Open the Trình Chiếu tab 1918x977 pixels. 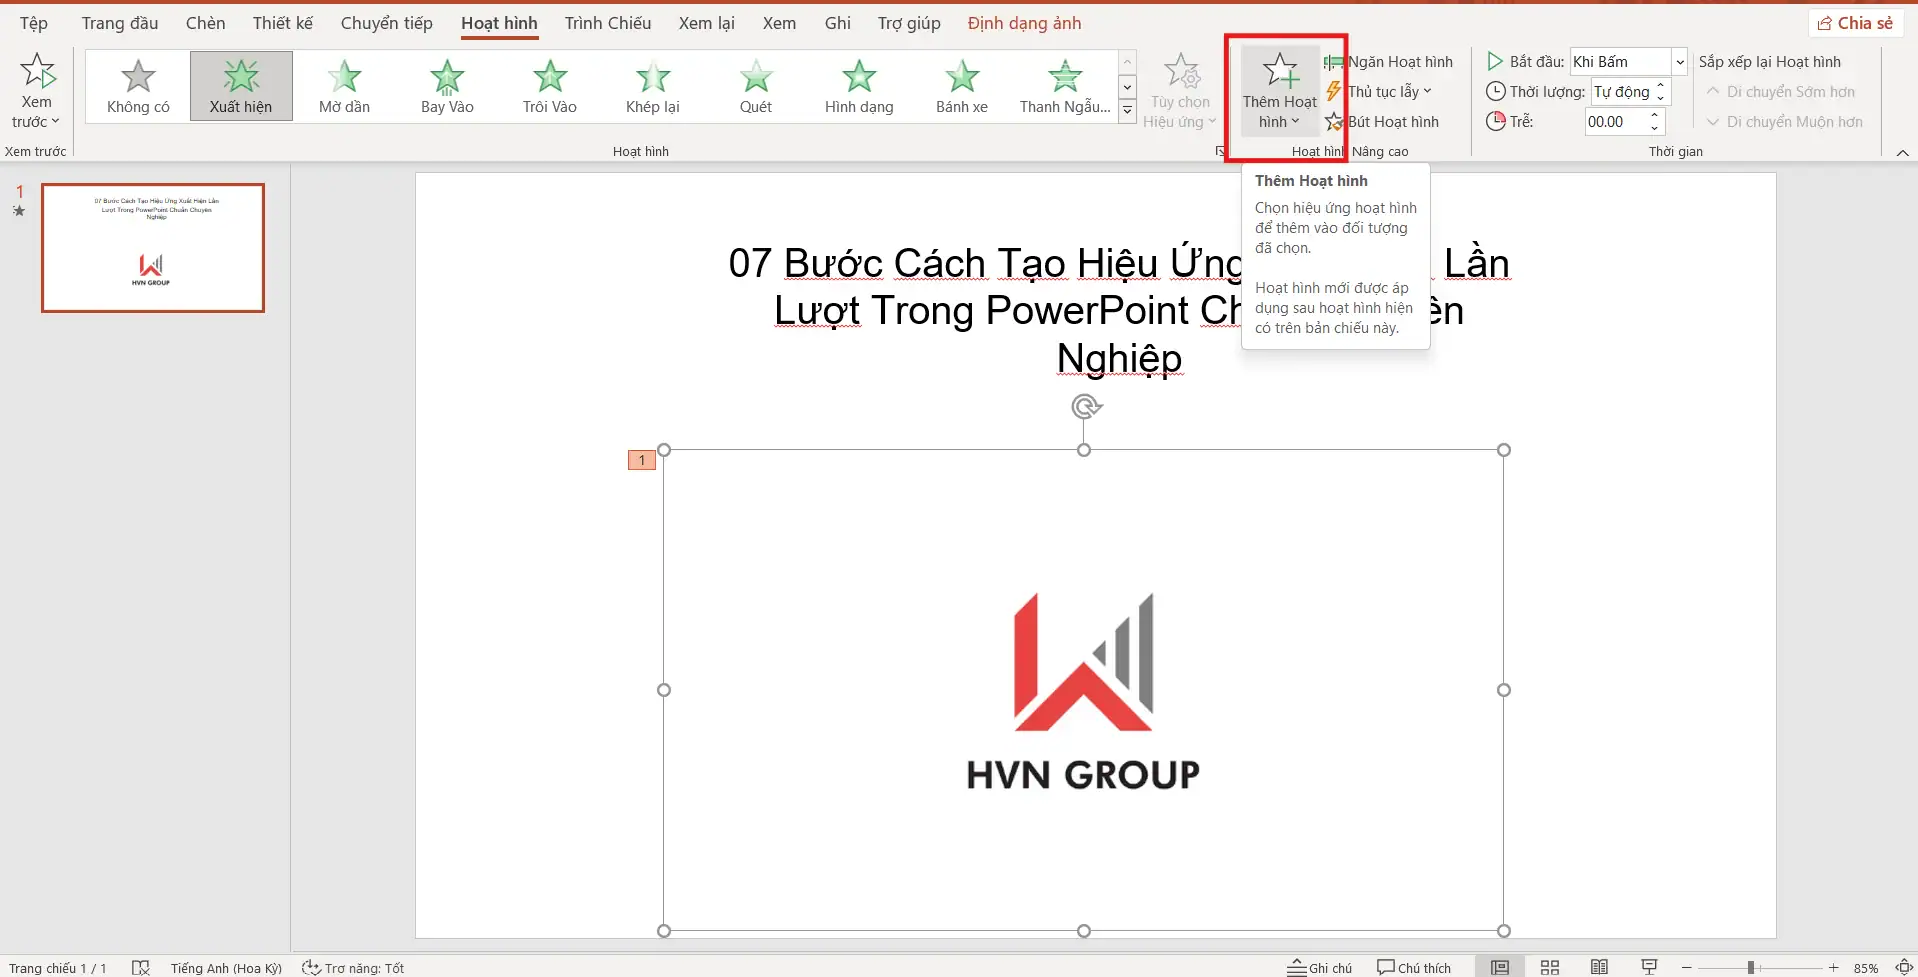607,23
